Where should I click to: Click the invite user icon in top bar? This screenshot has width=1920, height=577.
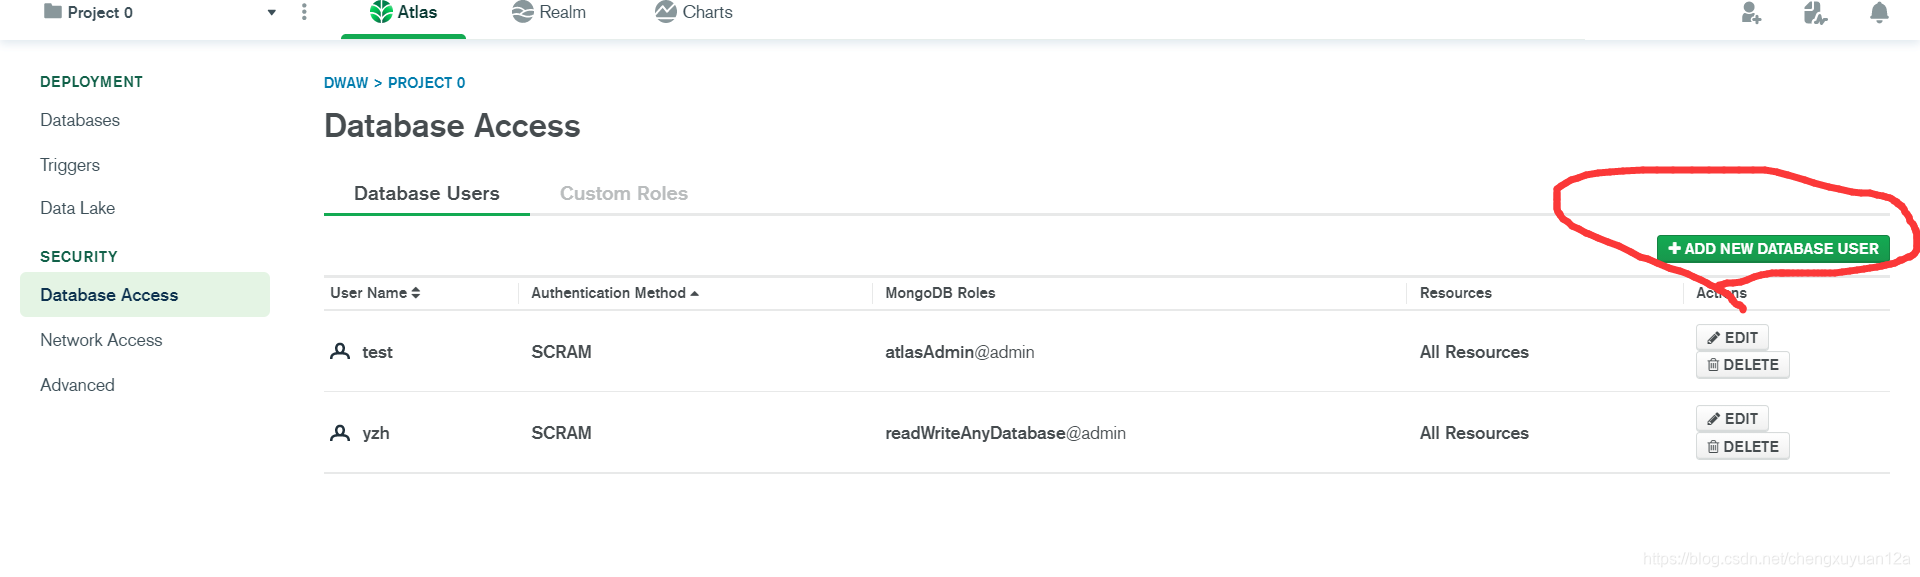click(x=1750, y=13)
